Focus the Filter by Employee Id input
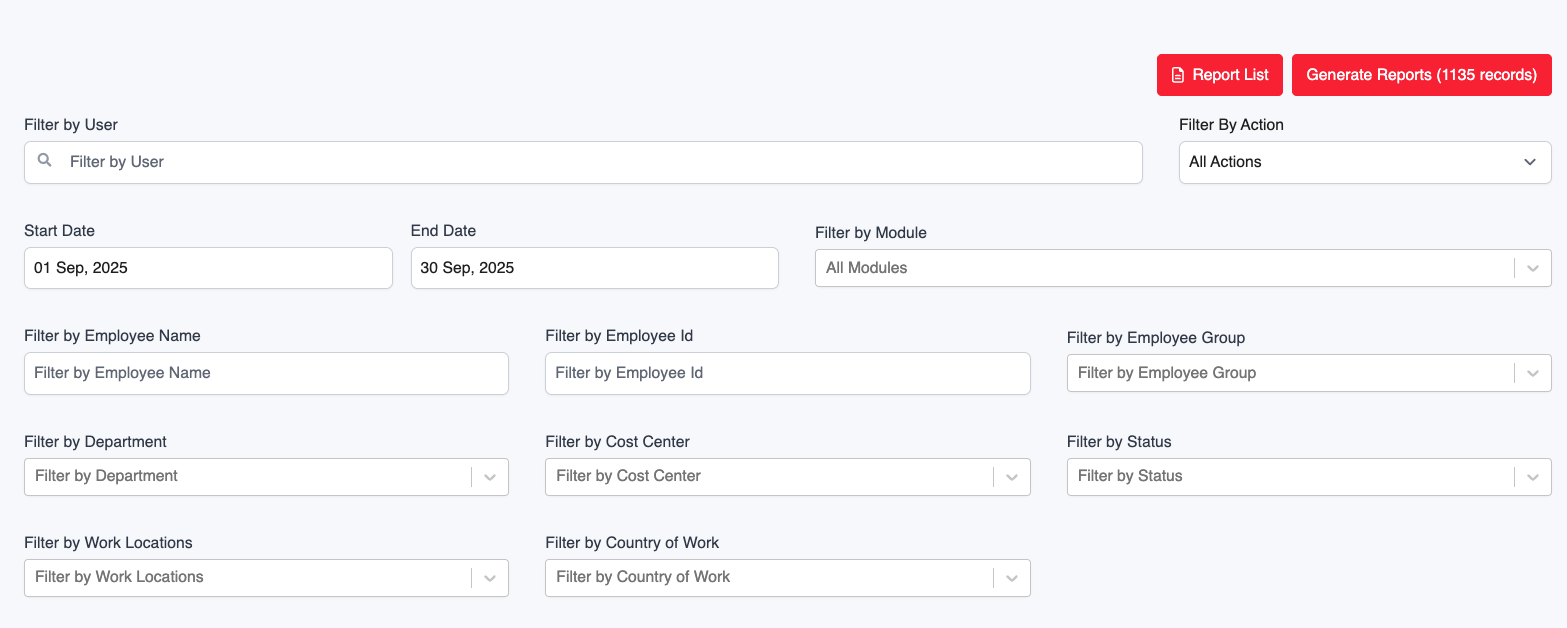1567x628 pixels. 787,373
